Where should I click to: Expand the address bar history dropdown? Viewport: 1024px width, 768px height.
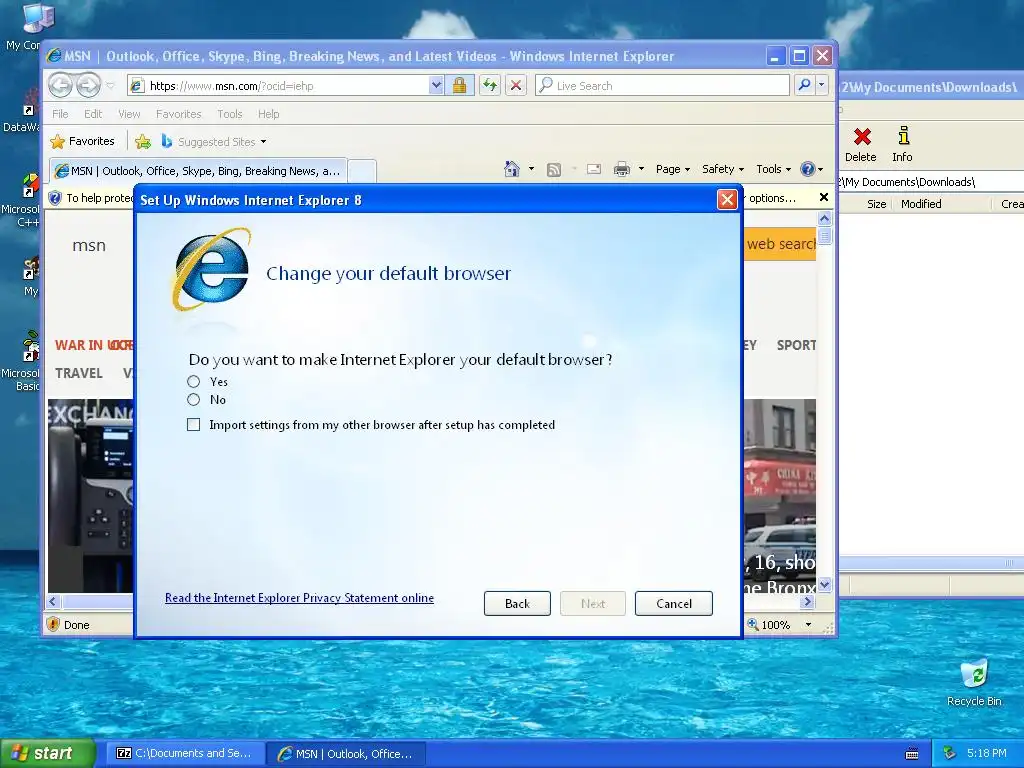(x=436, y=86)
